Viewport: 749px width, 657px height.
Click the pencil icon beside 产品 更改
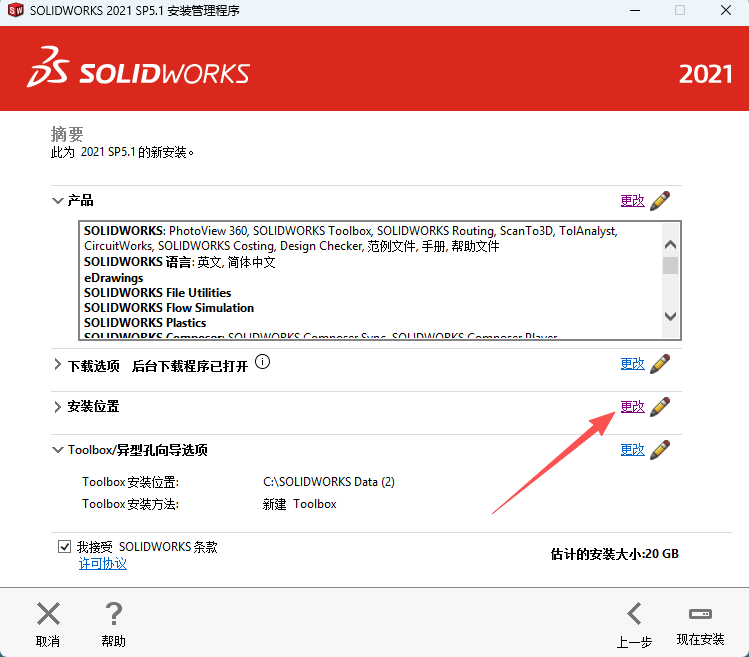pyautogui.click(x=660, y=201)
